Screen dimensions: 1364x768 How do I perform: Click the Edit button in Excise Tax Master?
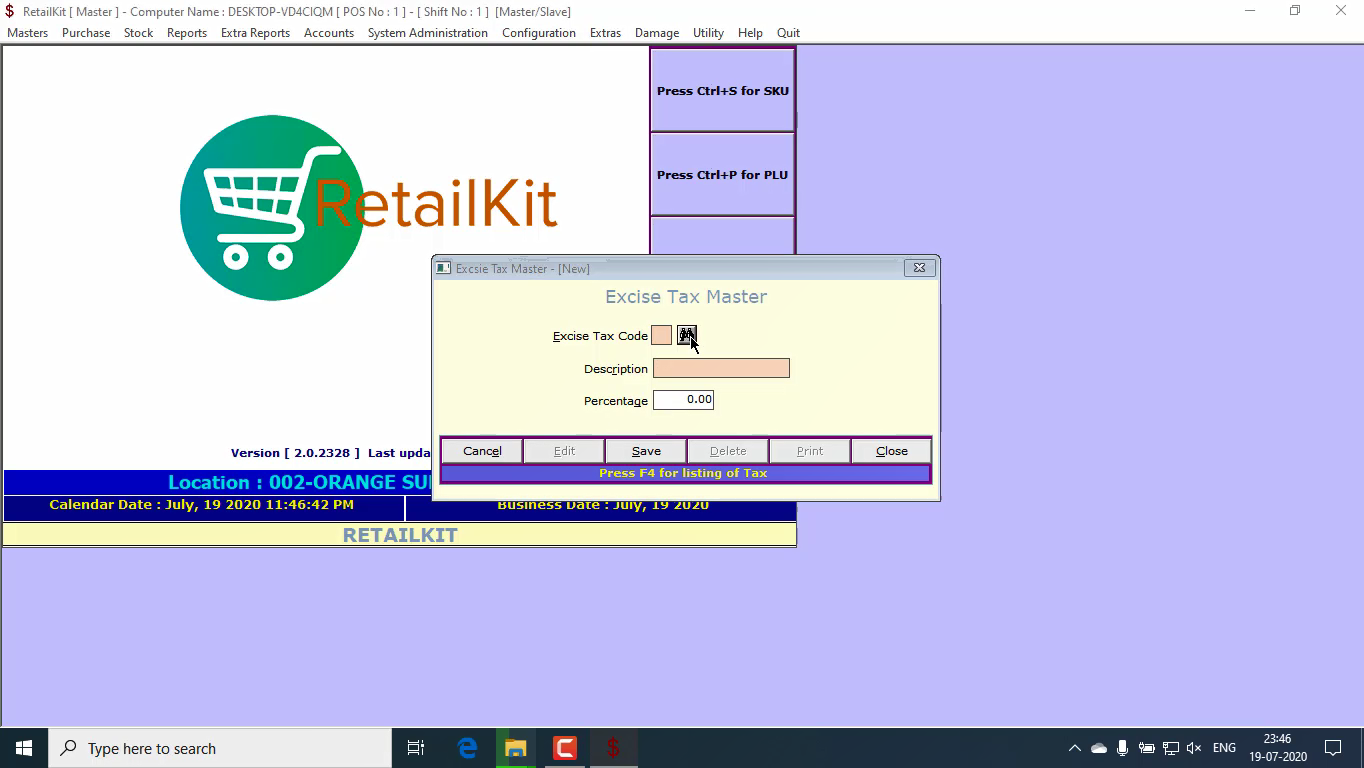point(564,451)
